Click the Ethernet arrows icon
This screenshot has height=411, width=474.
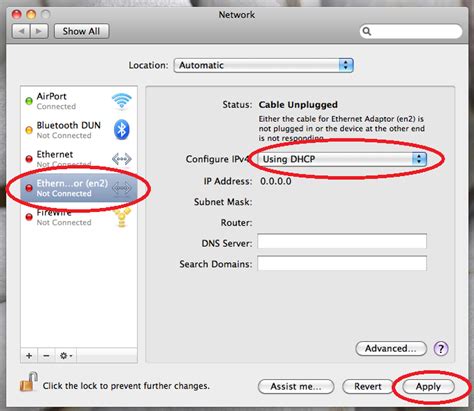(122, 159)
